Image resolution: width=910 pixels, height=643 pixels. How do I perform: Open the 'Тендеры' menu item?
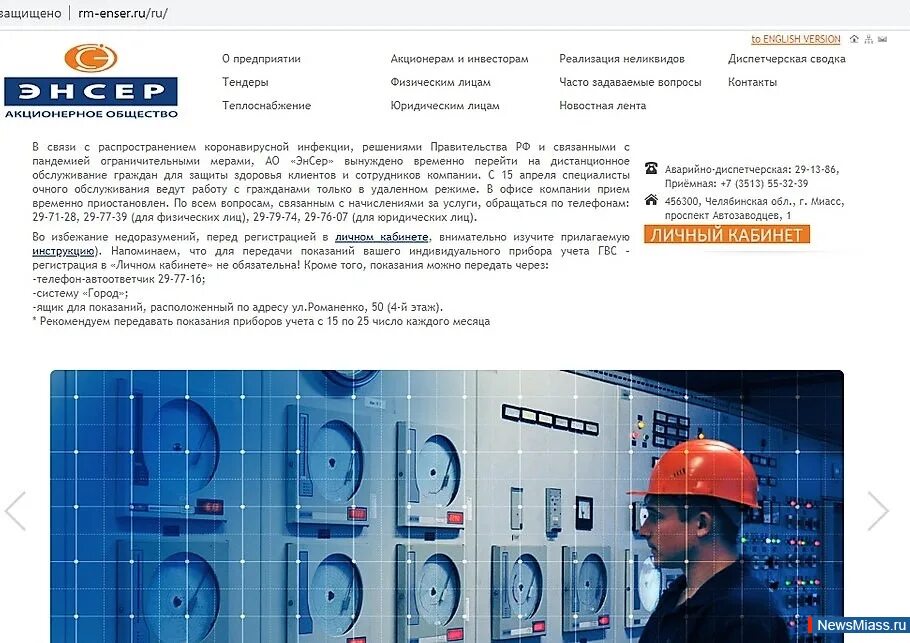(x=245, y=82)
